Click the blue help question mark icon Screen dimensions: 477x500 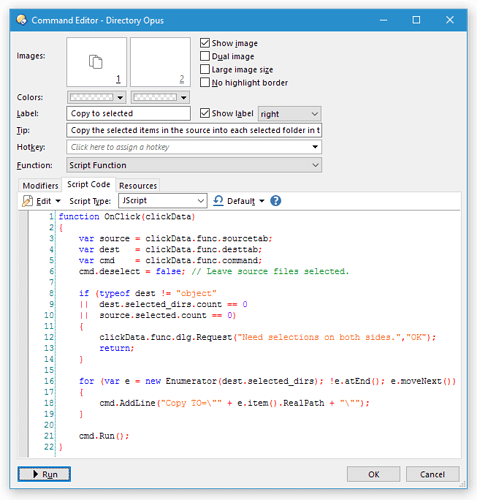(276, 201)
